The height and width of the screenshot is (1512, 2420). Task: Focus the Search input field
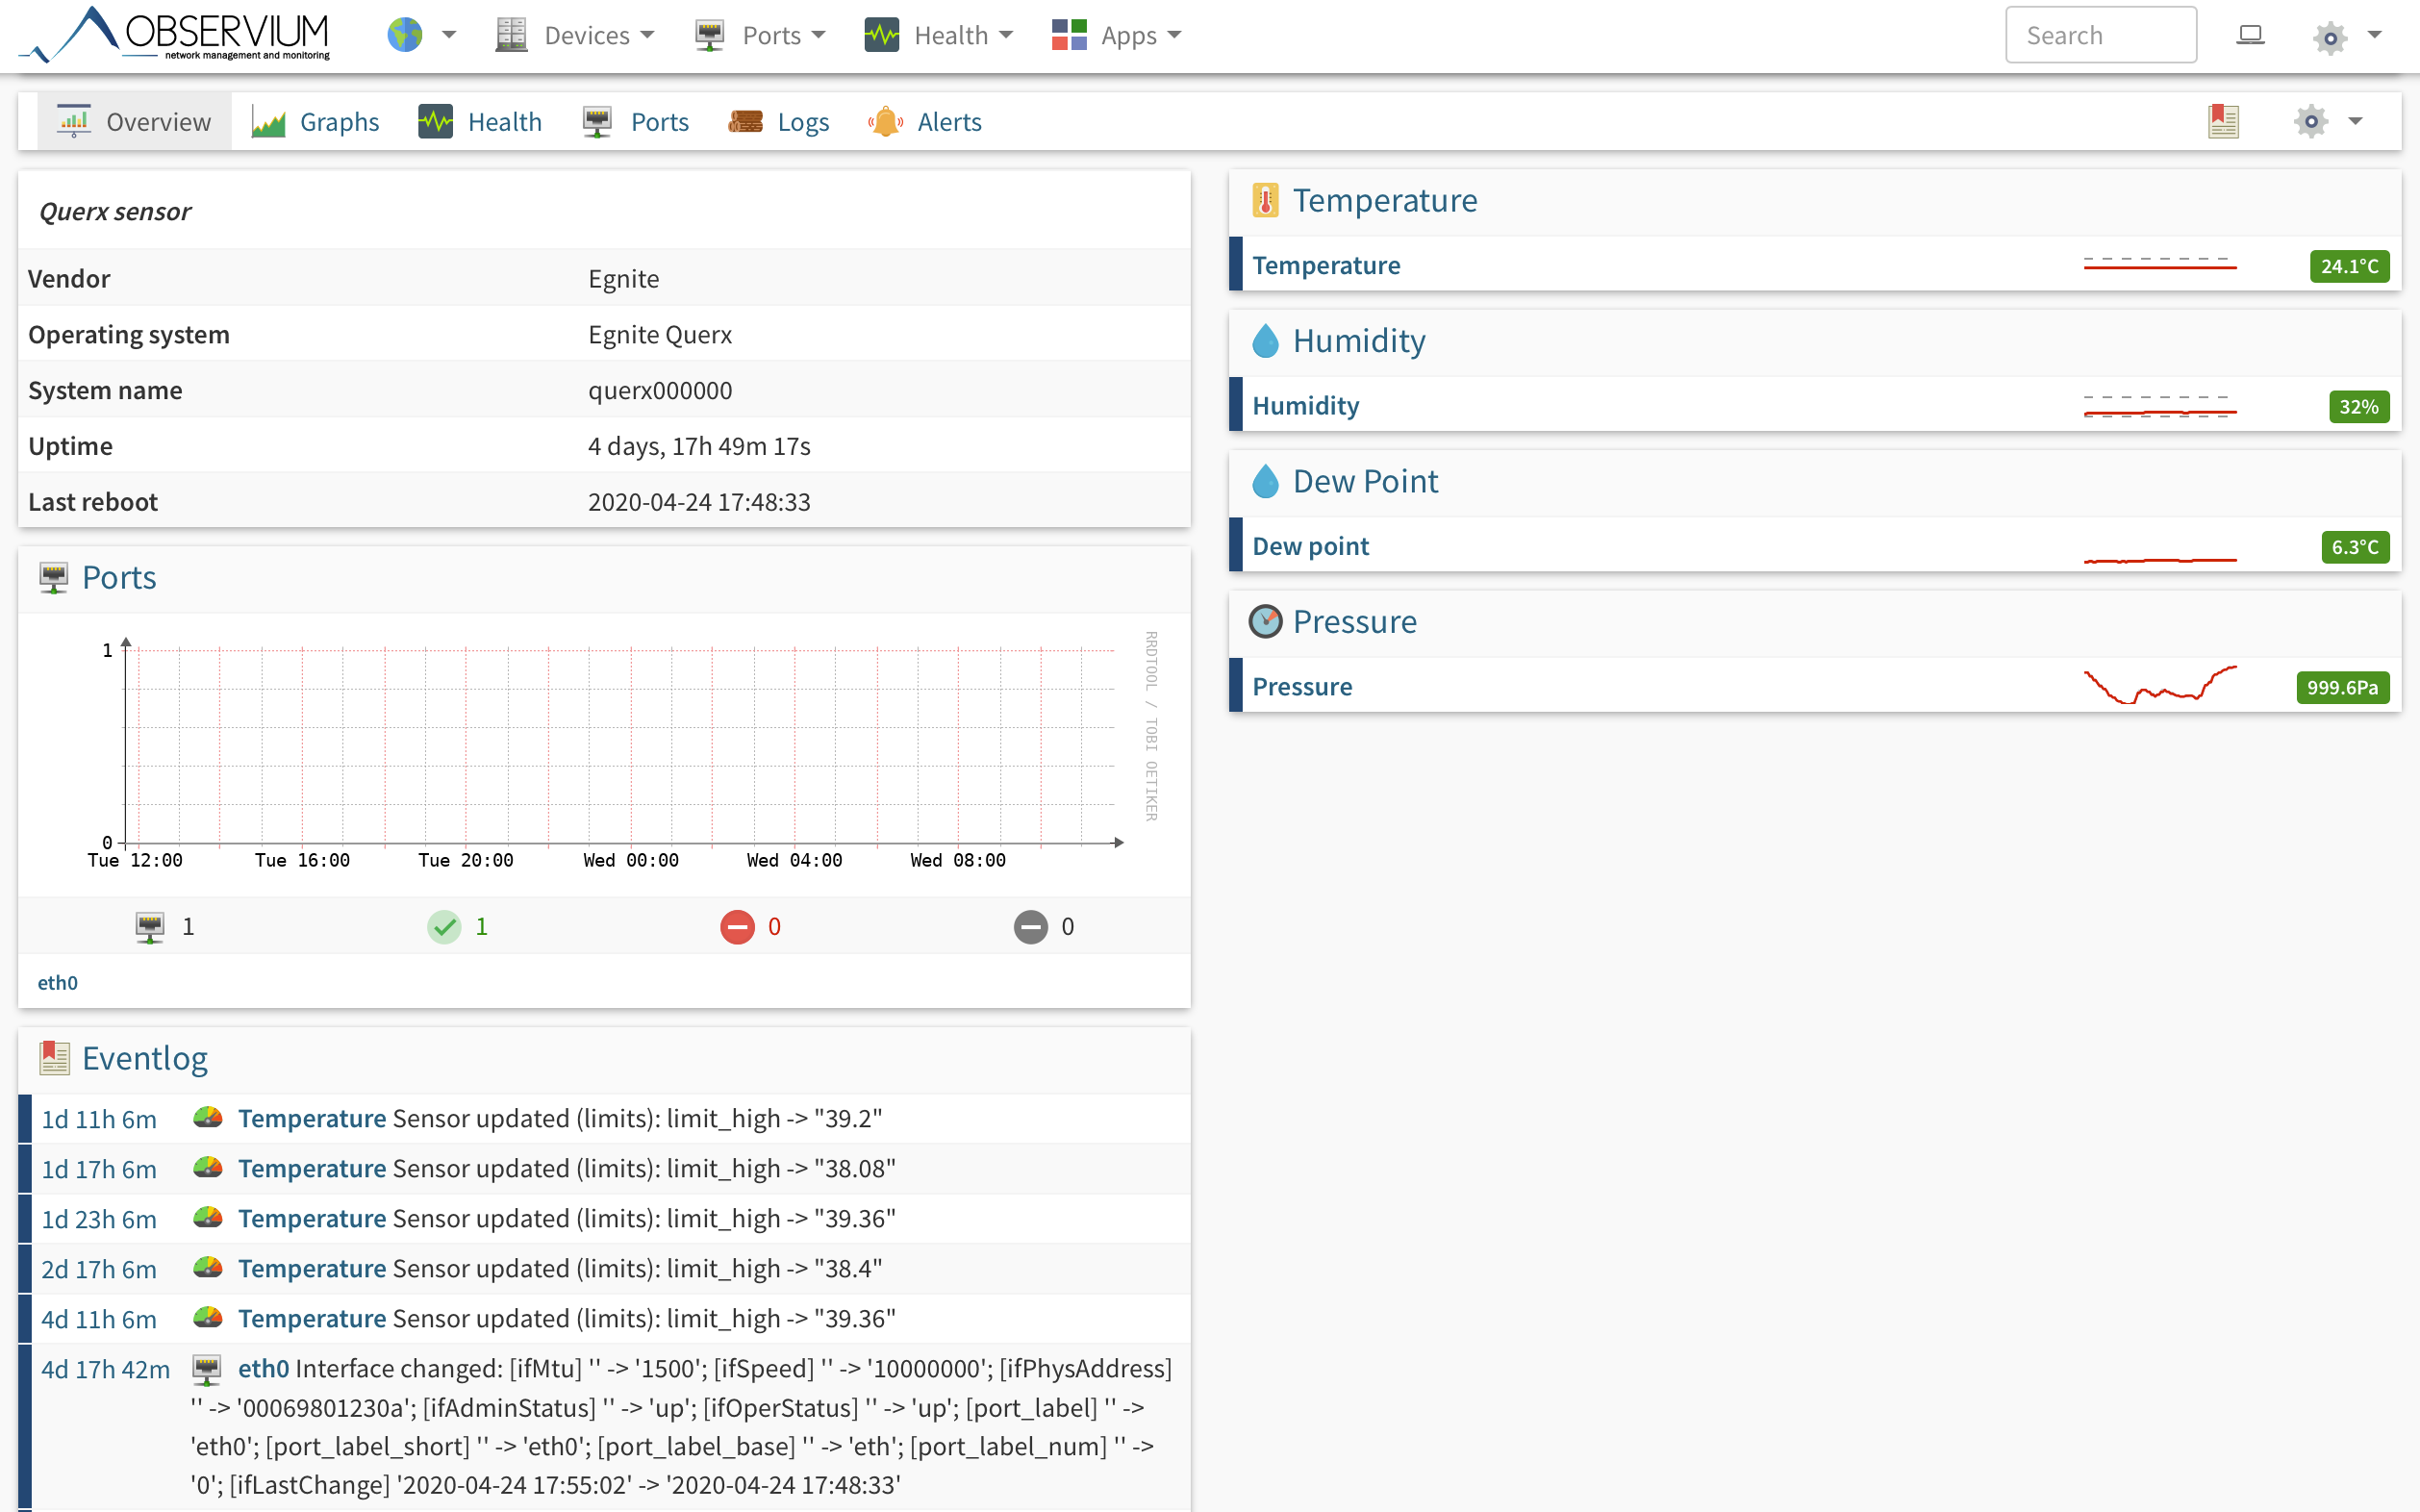coord(2101,35)
